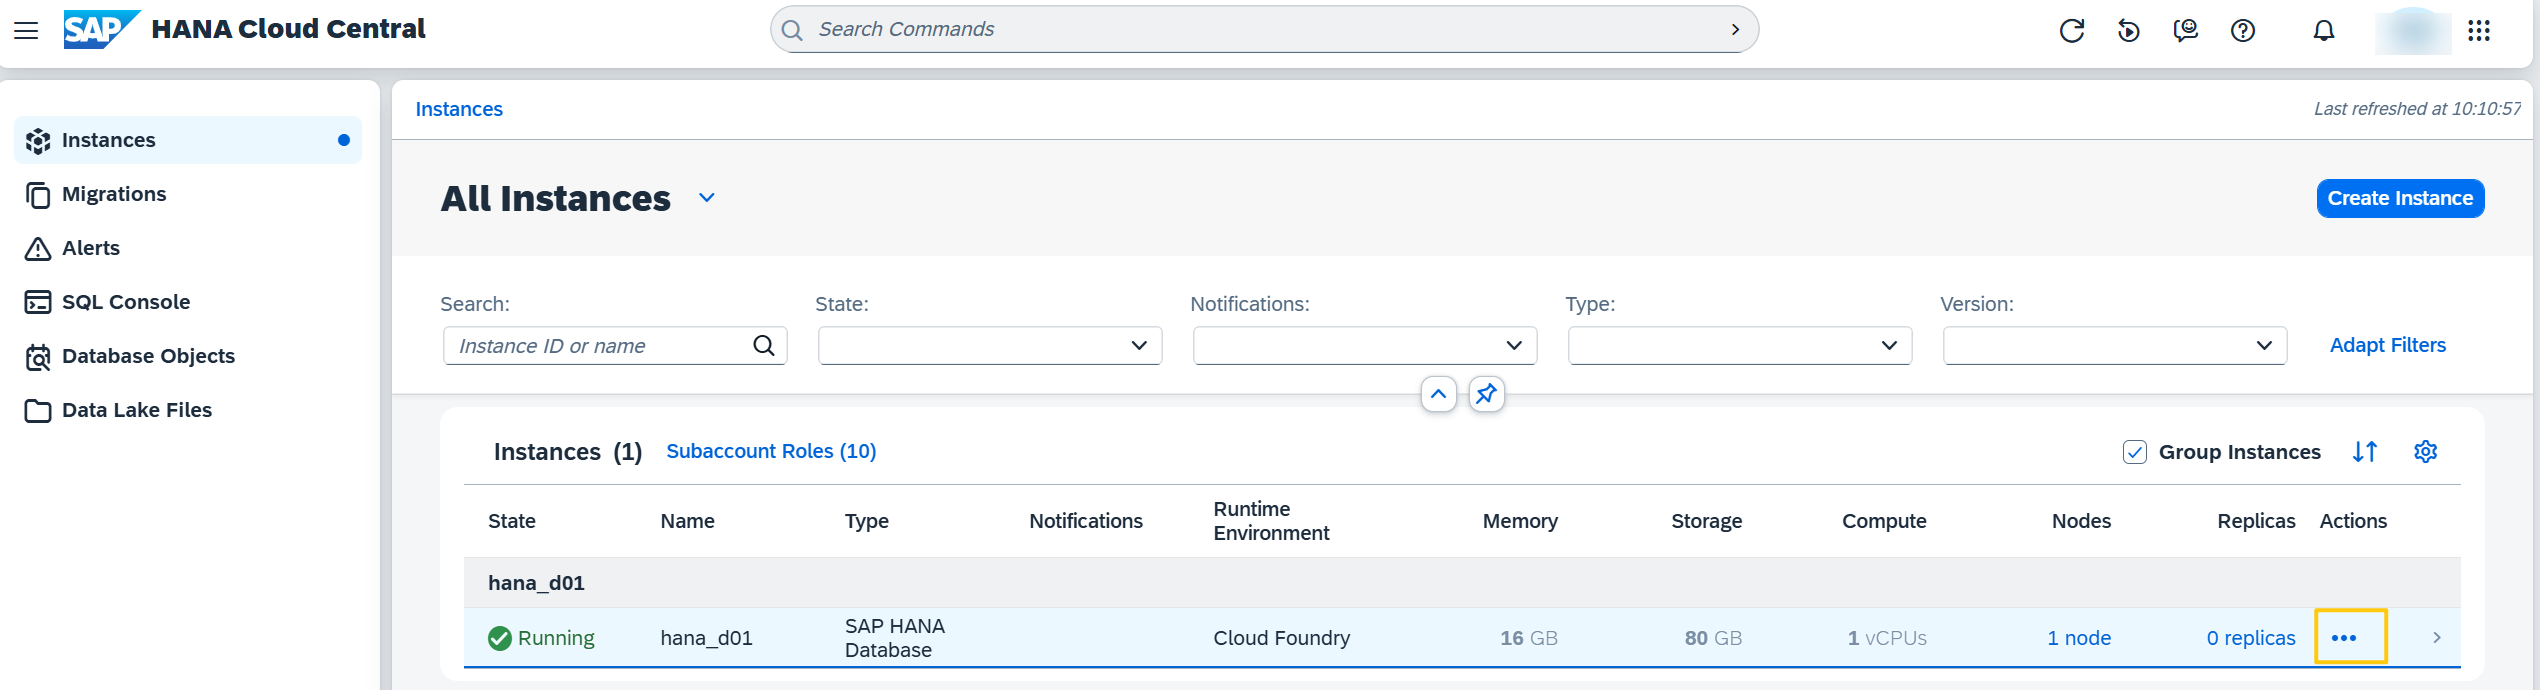Click the refresh icon in the header
This screenshot has height=690, width=2540.
coord(2072,30)
